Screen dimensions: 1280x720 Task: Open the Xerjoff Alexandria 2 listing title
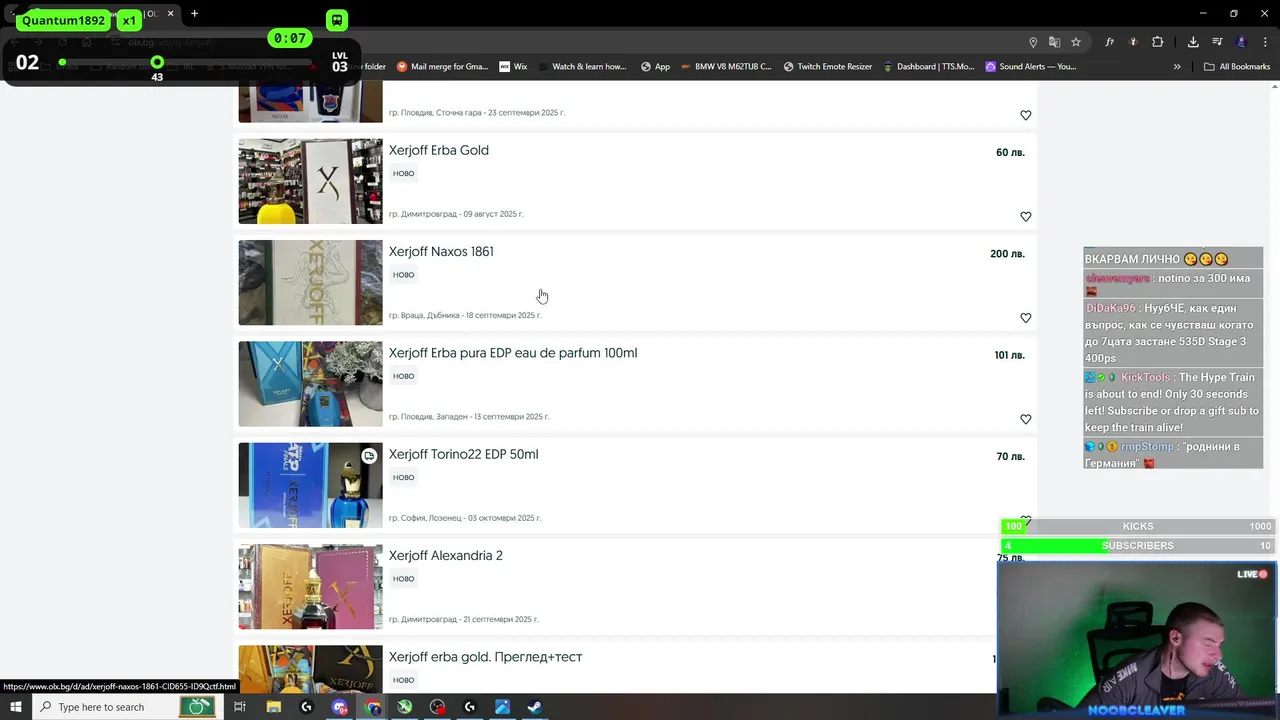[x=445, y=555]
